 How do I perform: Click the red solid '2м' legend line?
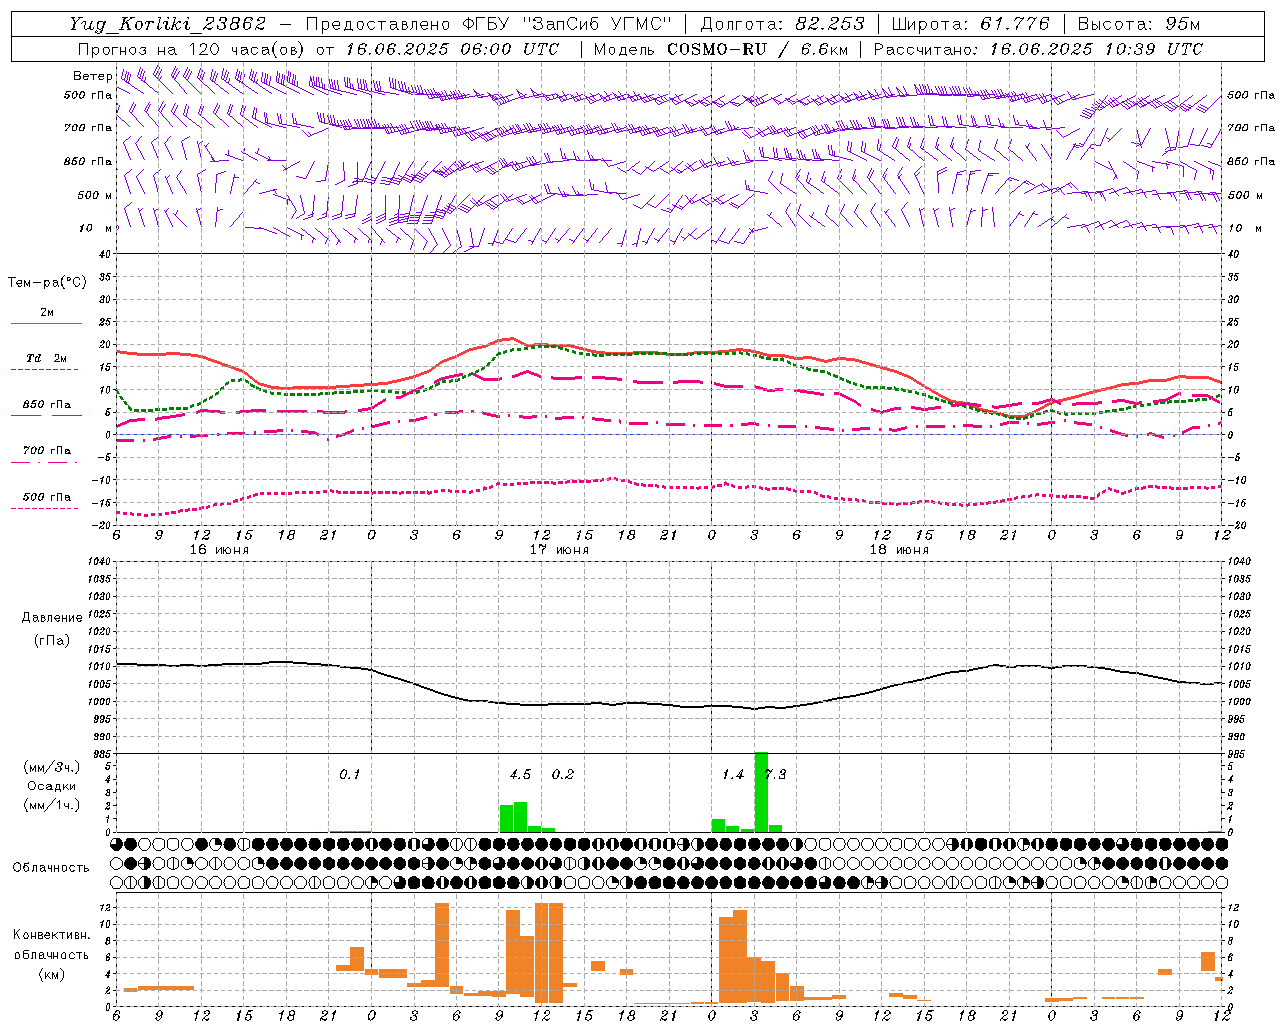coord(46,323)
